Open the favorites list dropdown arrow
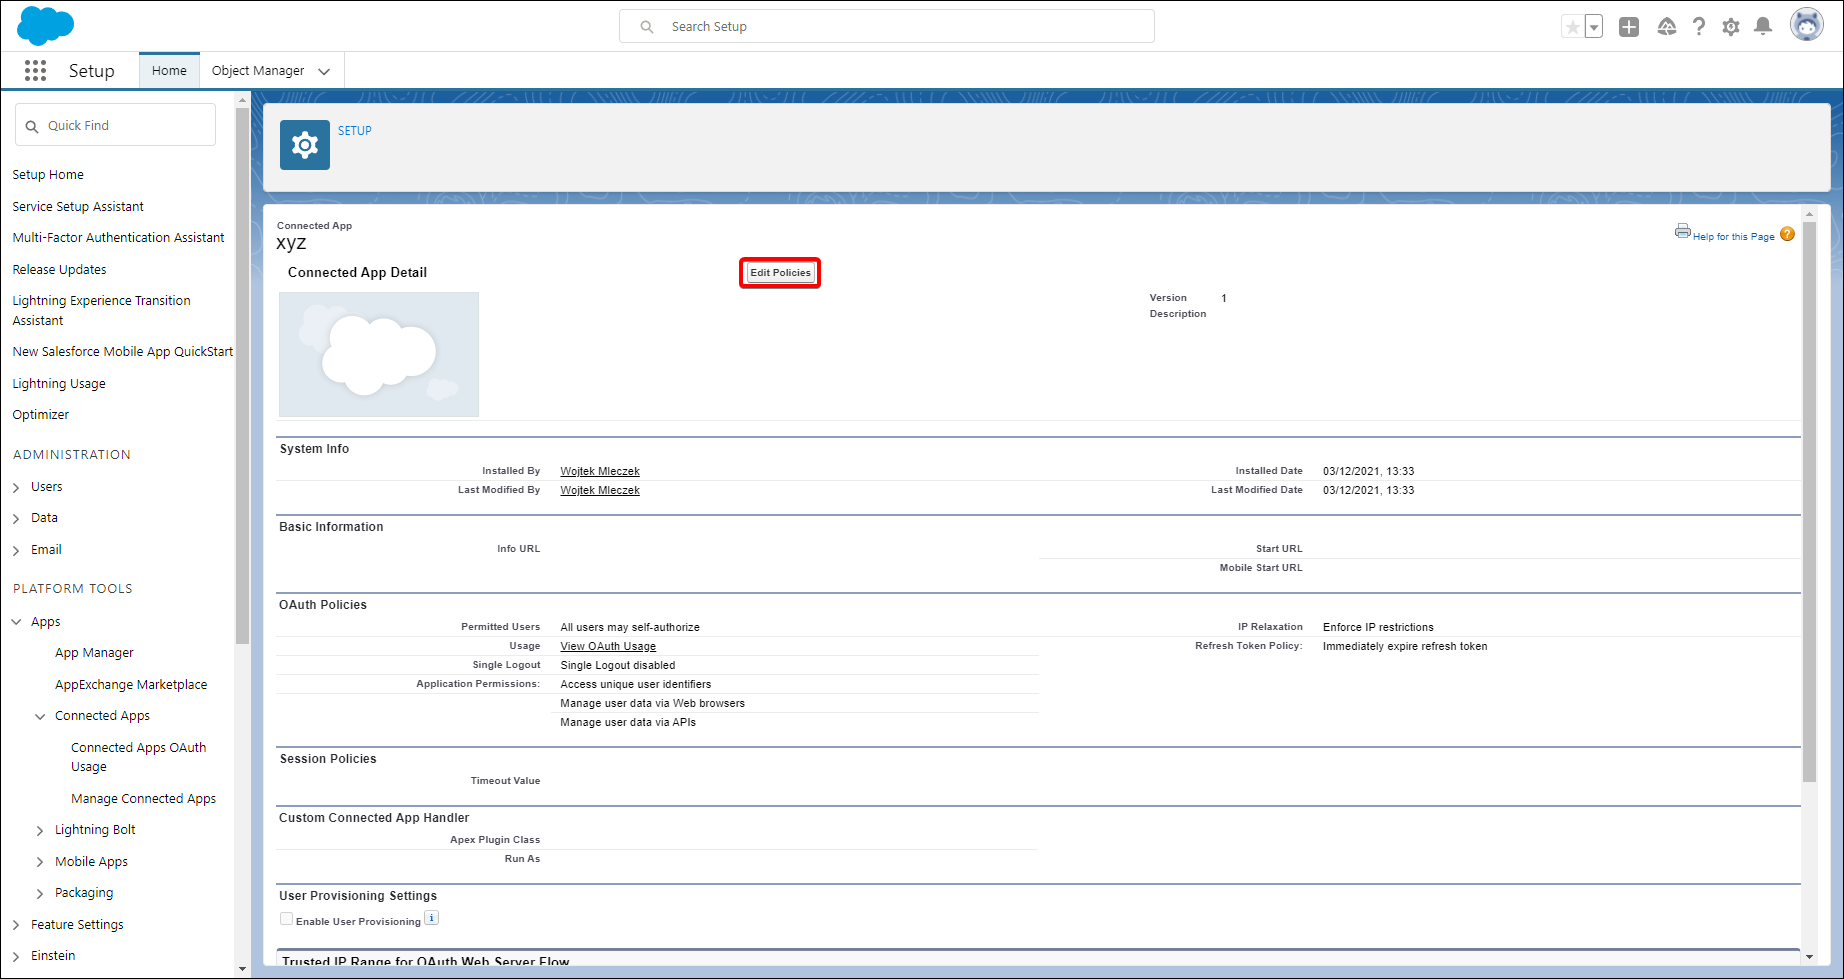This screenshot has width=1844, height=979. (1594, 27)
